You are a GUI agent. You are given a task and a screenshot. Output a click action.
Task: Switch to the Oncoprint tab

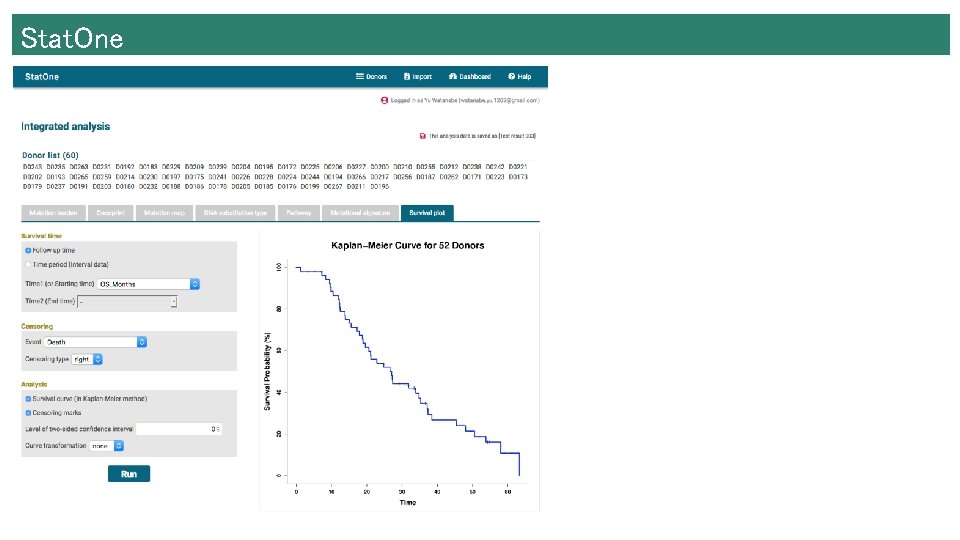pos(110,213)
